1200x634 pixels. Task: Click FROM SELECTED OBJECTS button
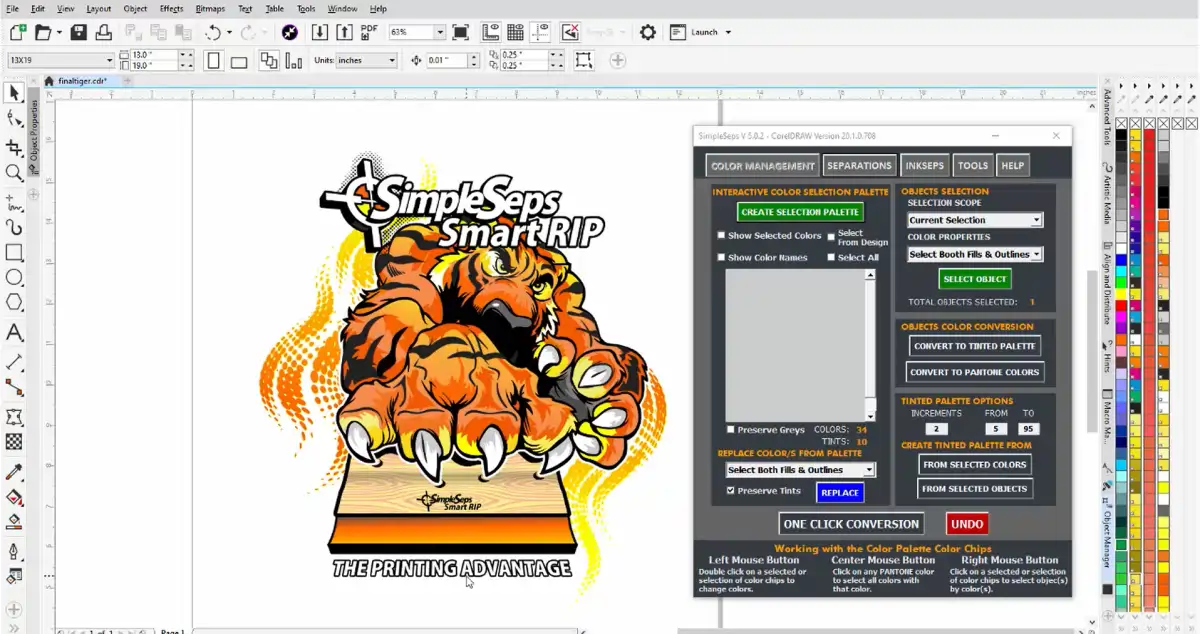tap(975, 489)
